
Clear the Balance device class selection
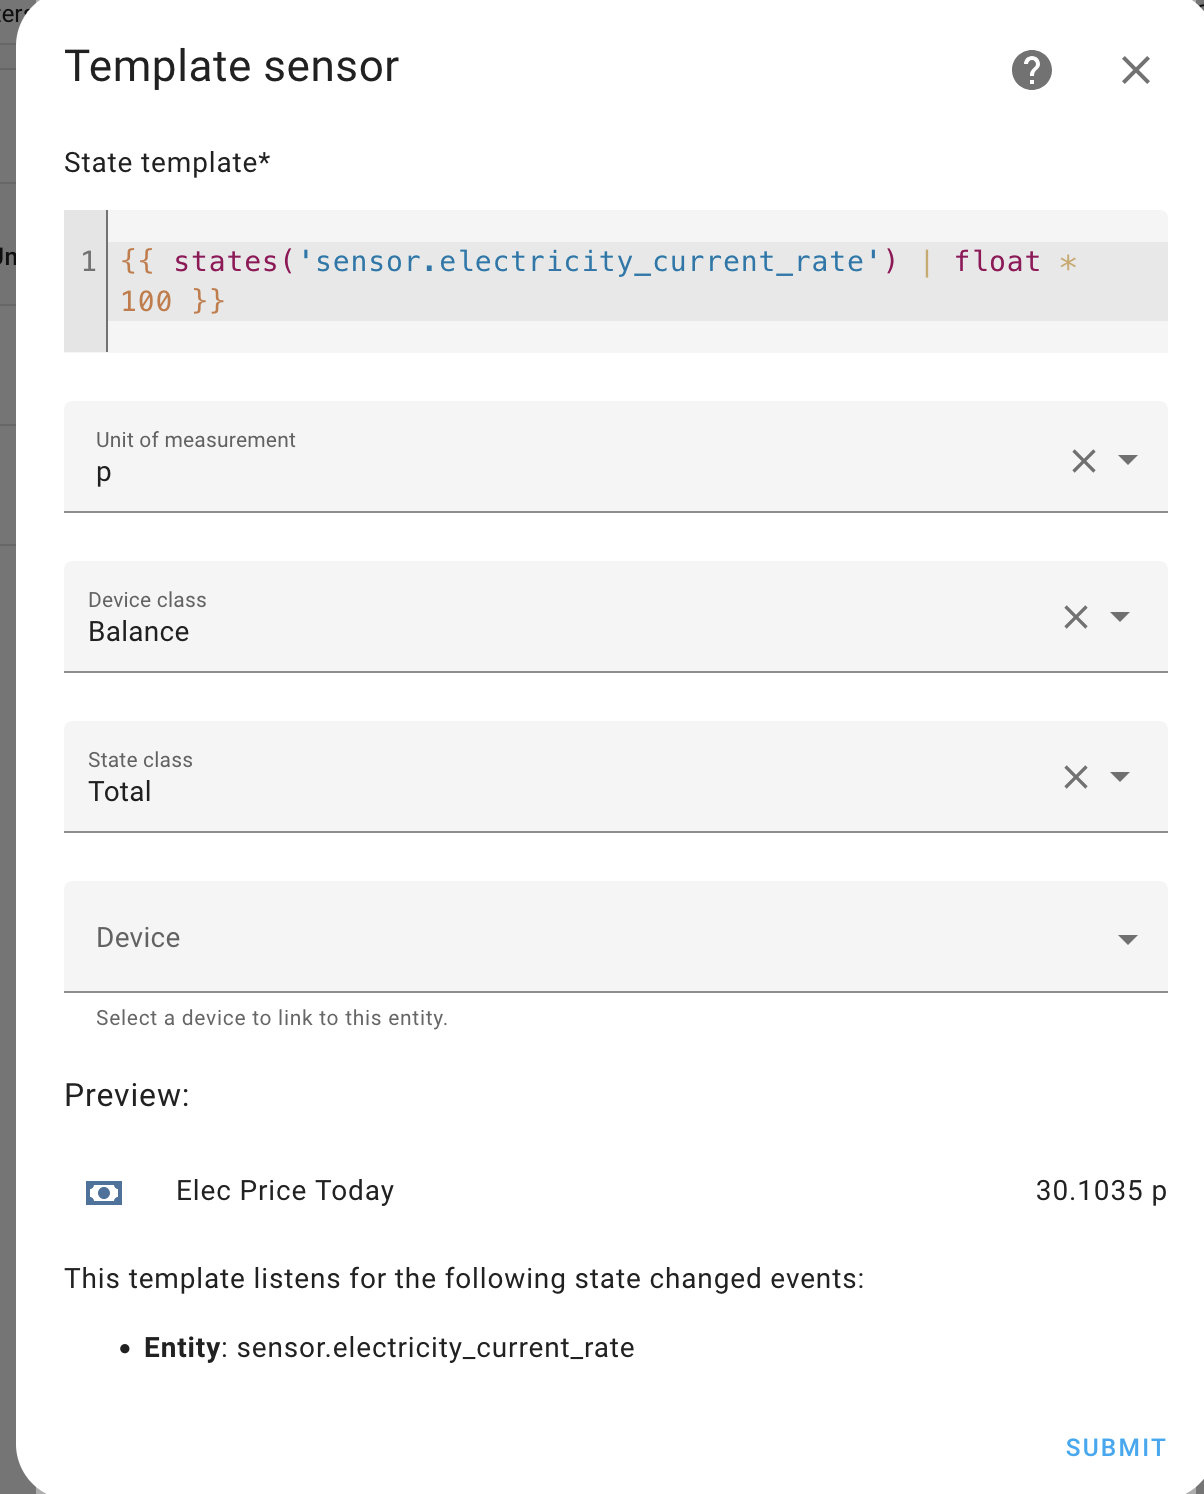[x=1075, y=617]
